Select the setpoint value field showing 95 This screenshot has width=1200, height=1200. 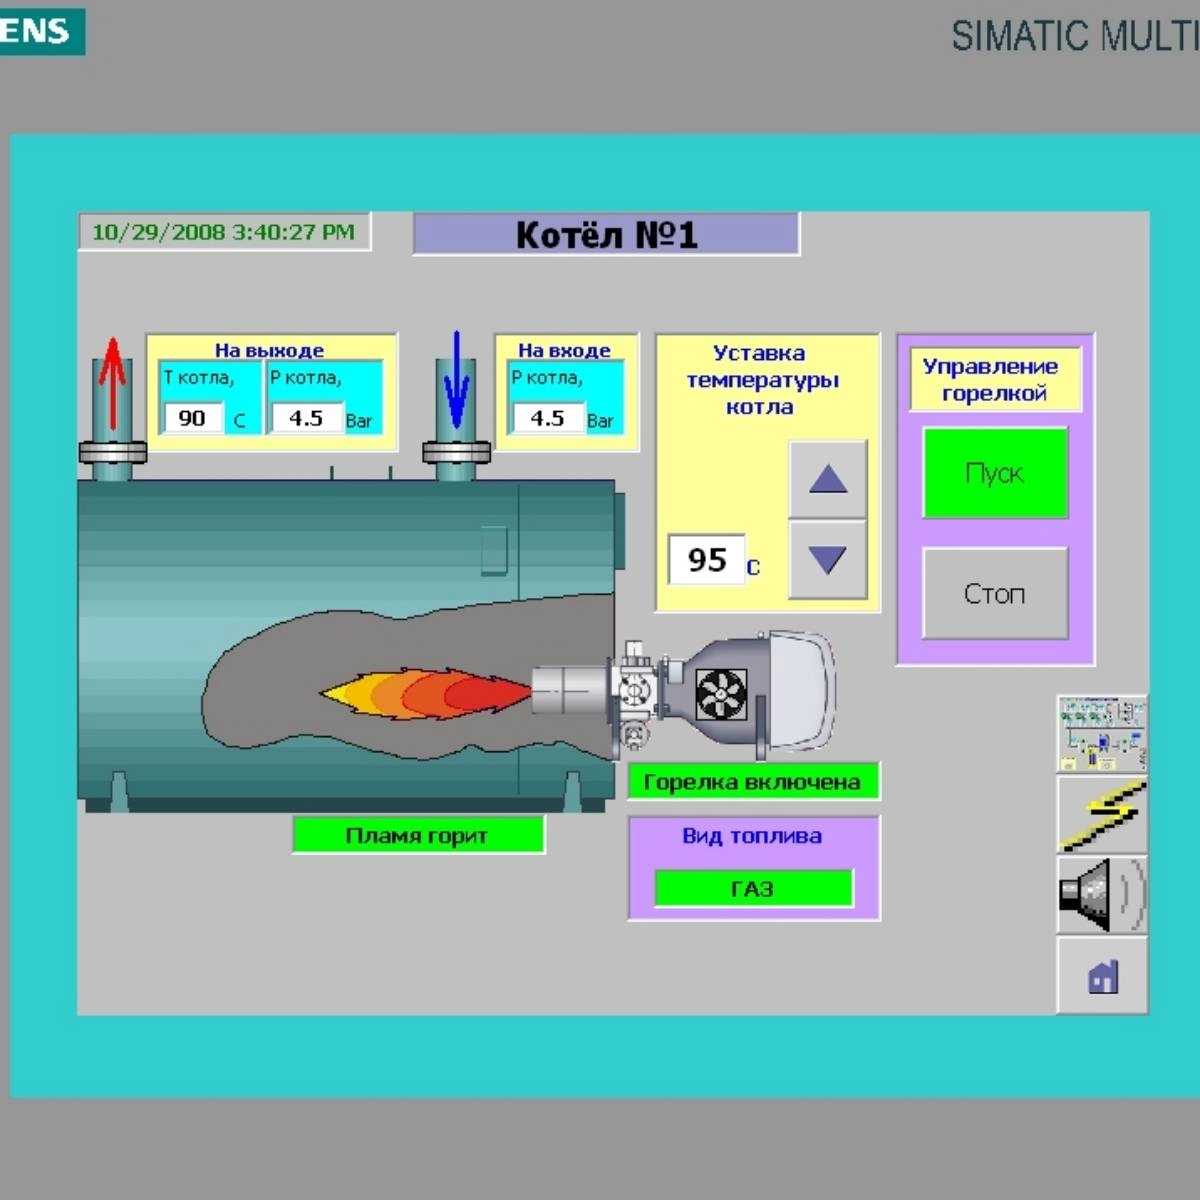point(706,560)
